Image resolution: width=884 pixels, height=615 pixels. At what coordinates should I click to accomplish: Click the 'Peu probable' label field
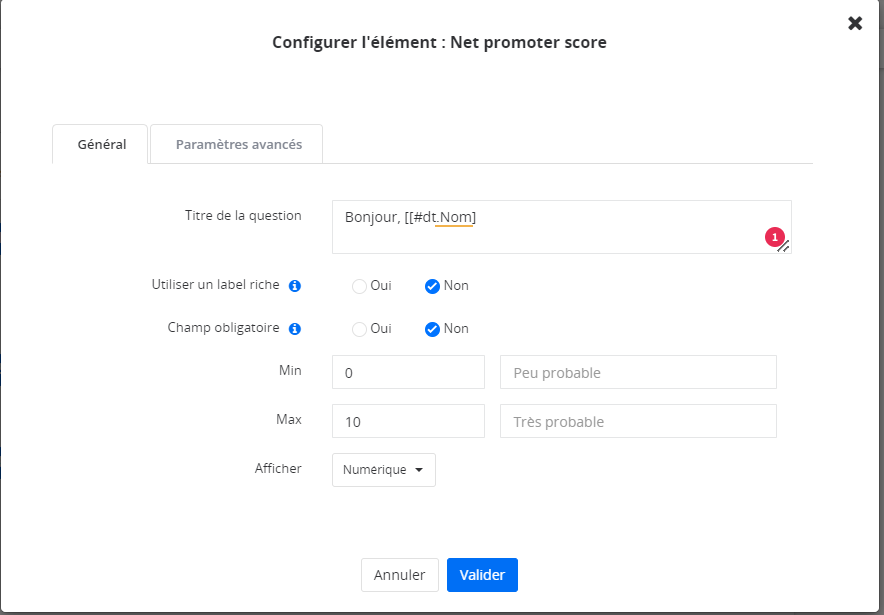(x=638, y=372)
